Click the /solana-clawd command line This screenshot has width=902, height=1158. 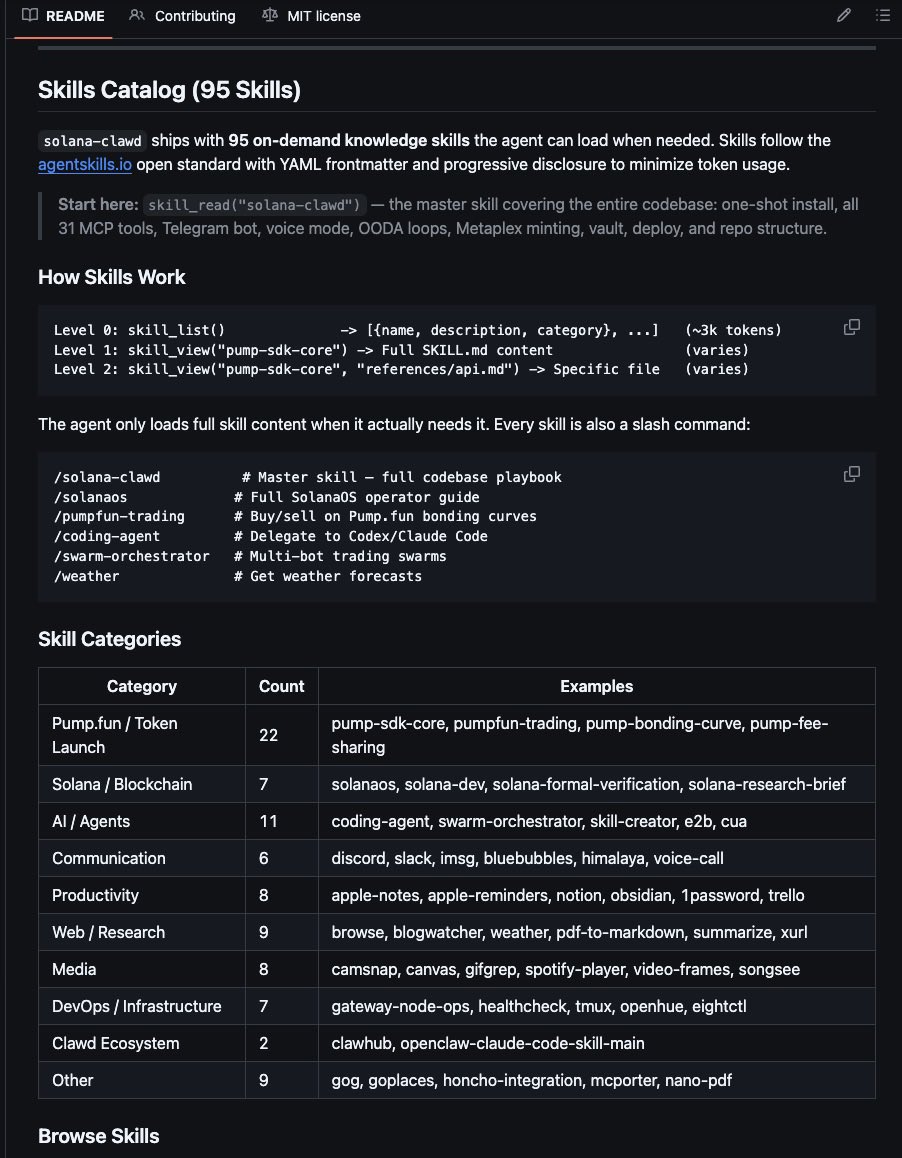tap(307, 477)
